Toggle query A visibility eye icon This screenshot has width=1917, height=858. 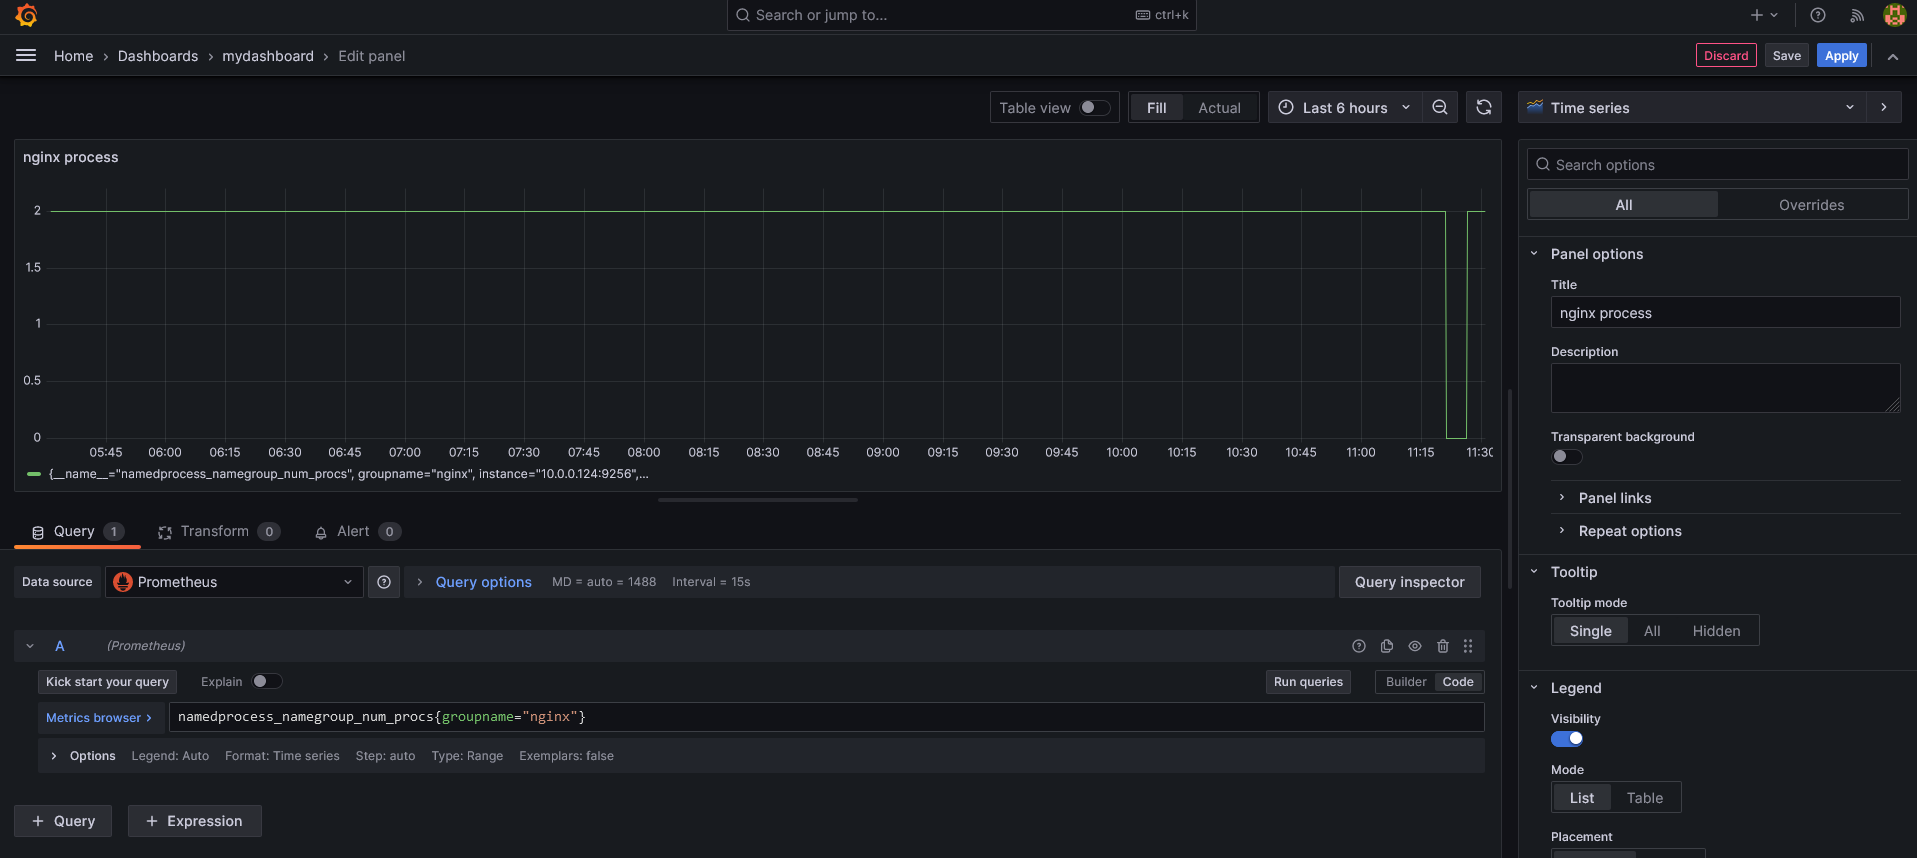(x=1415, y=646)
